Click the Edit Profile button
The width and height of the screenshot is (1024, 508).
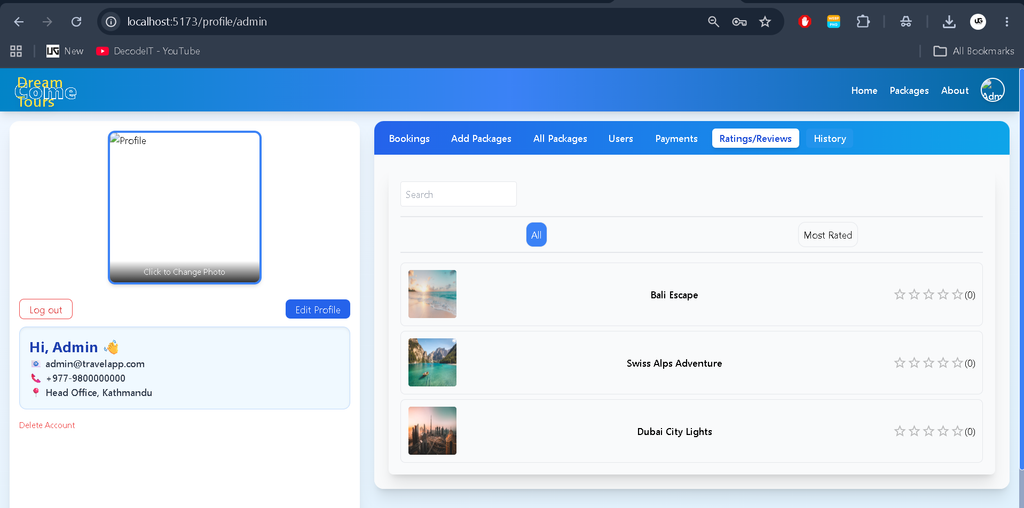coord(317,310)
